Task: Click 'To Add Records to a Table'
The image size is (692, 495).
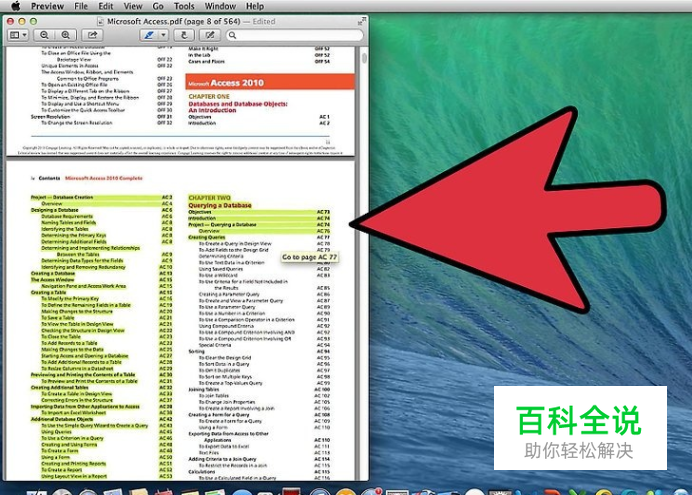Action: [69, 343]
